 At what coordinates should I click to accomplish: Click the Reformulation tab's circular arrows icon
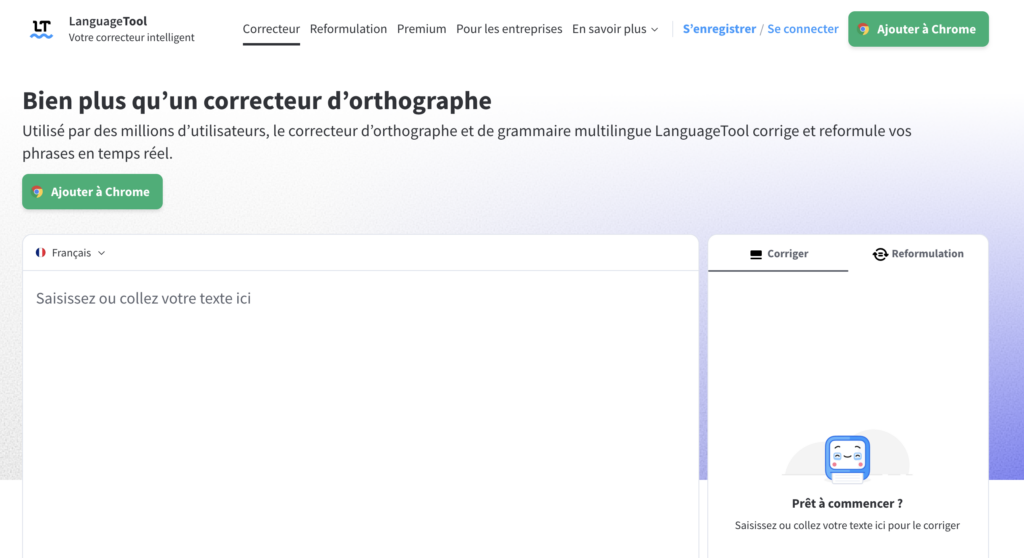pyautogui.click(x=880, y=254)
